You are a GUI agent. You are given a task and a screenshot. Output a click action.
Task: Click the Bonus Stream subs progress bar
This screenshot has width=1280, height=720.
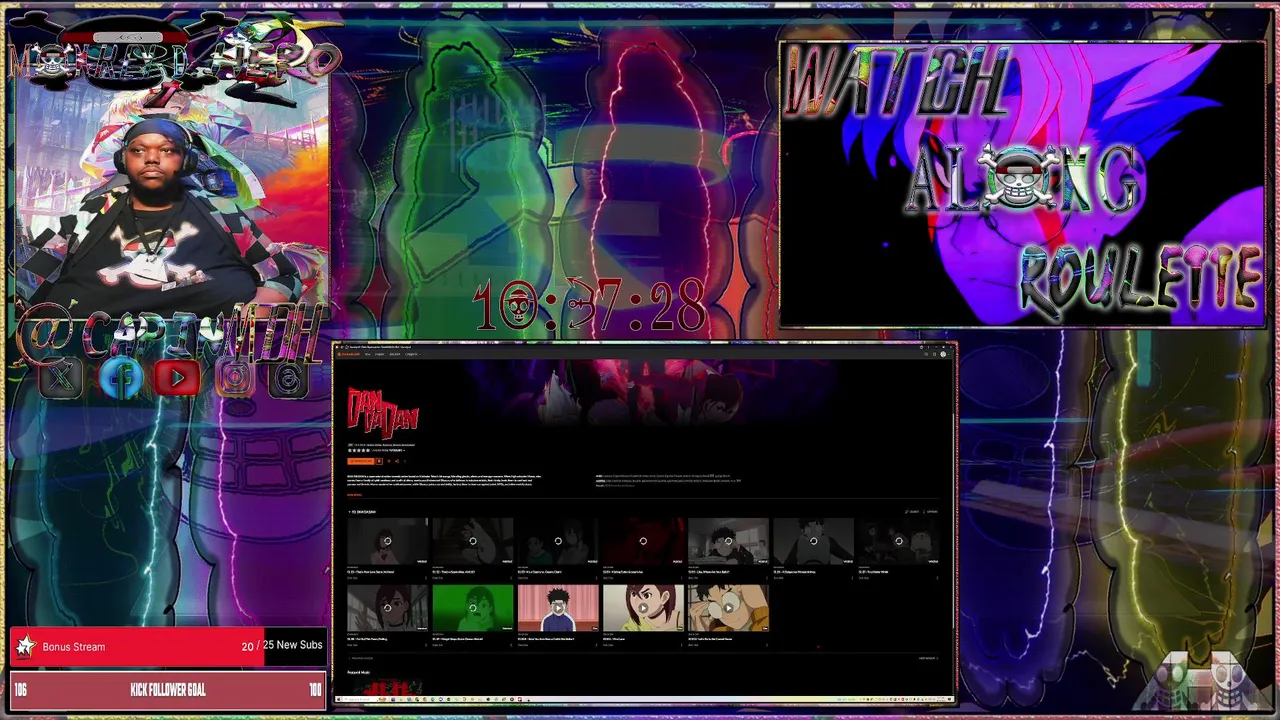167,647
